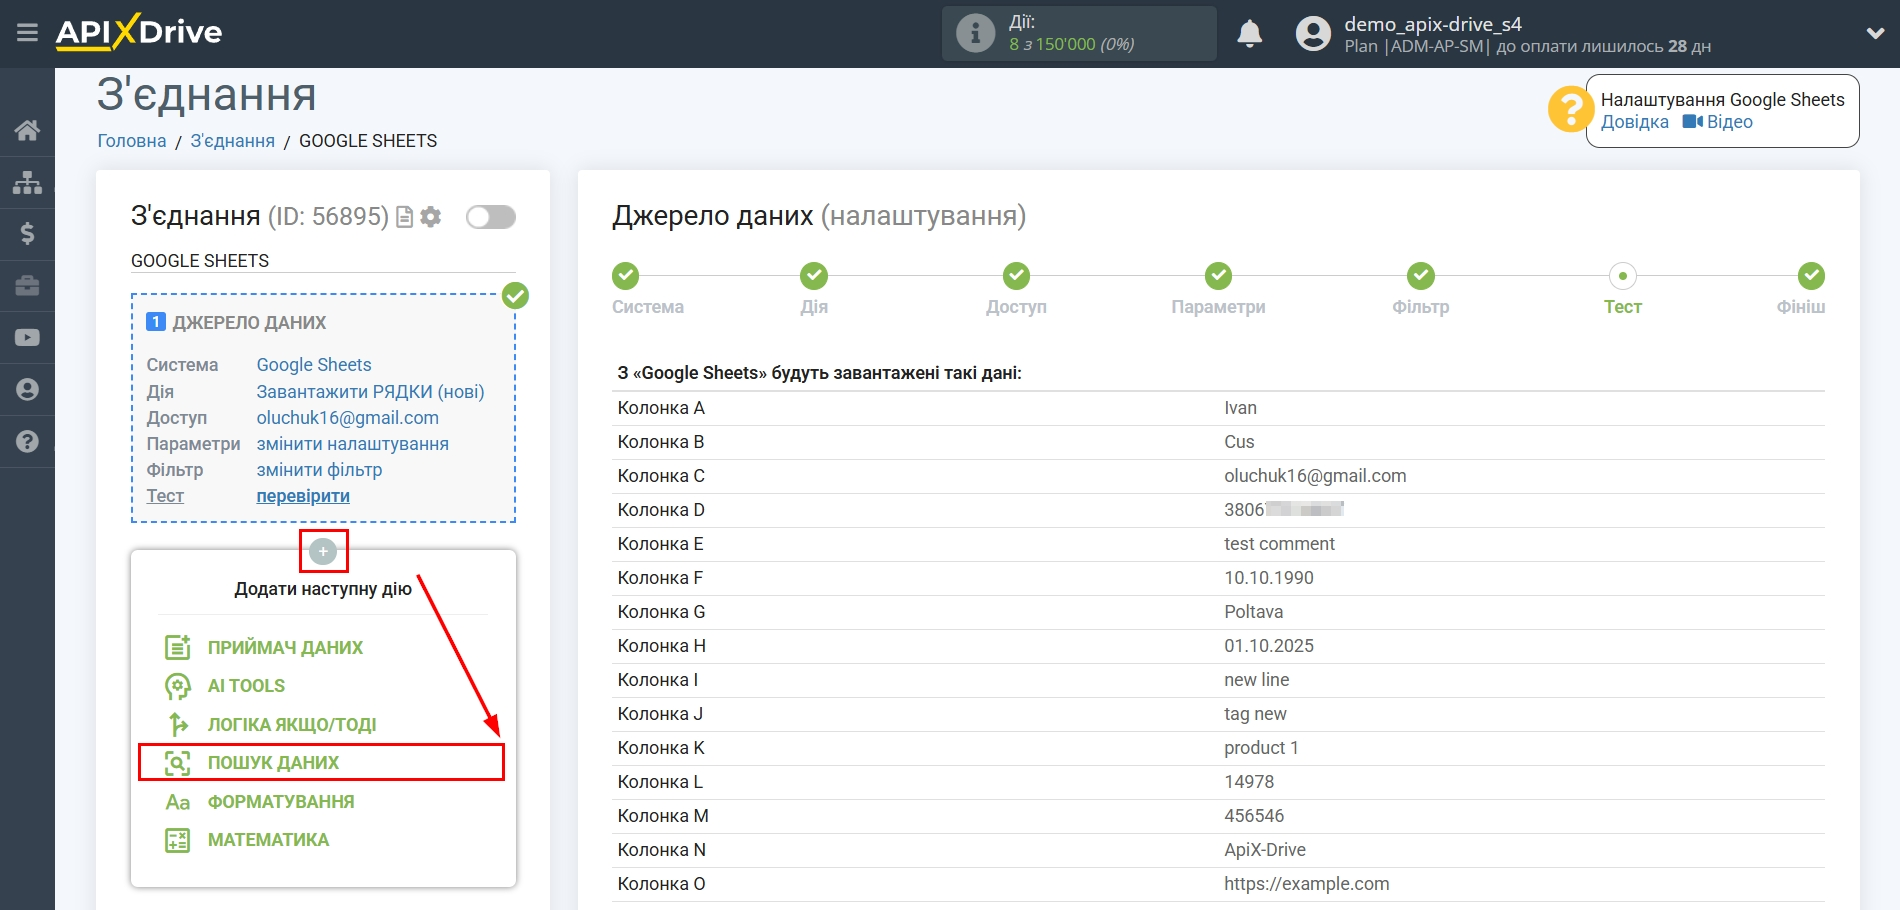Select AI TOOLS in the action menu
The width and height of the screenshot is (1900, 910).
pos(246,686)
